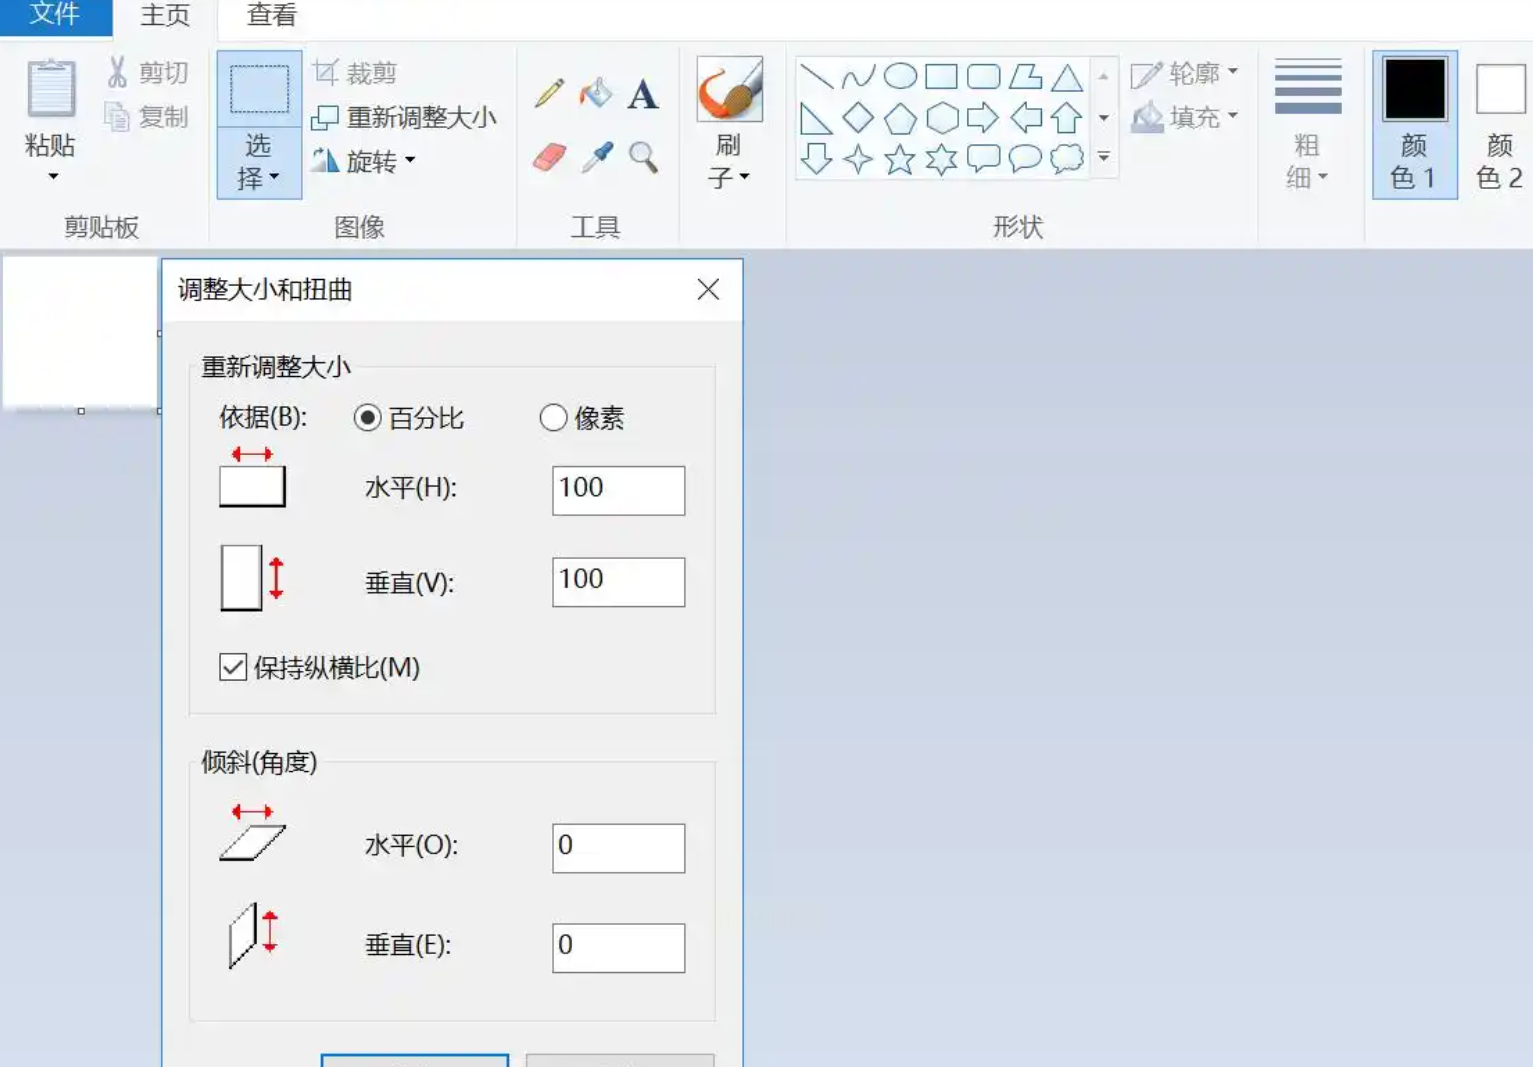Open the 文件 menu
This screenshot has height=1067, width=1533.
[56, 16]
